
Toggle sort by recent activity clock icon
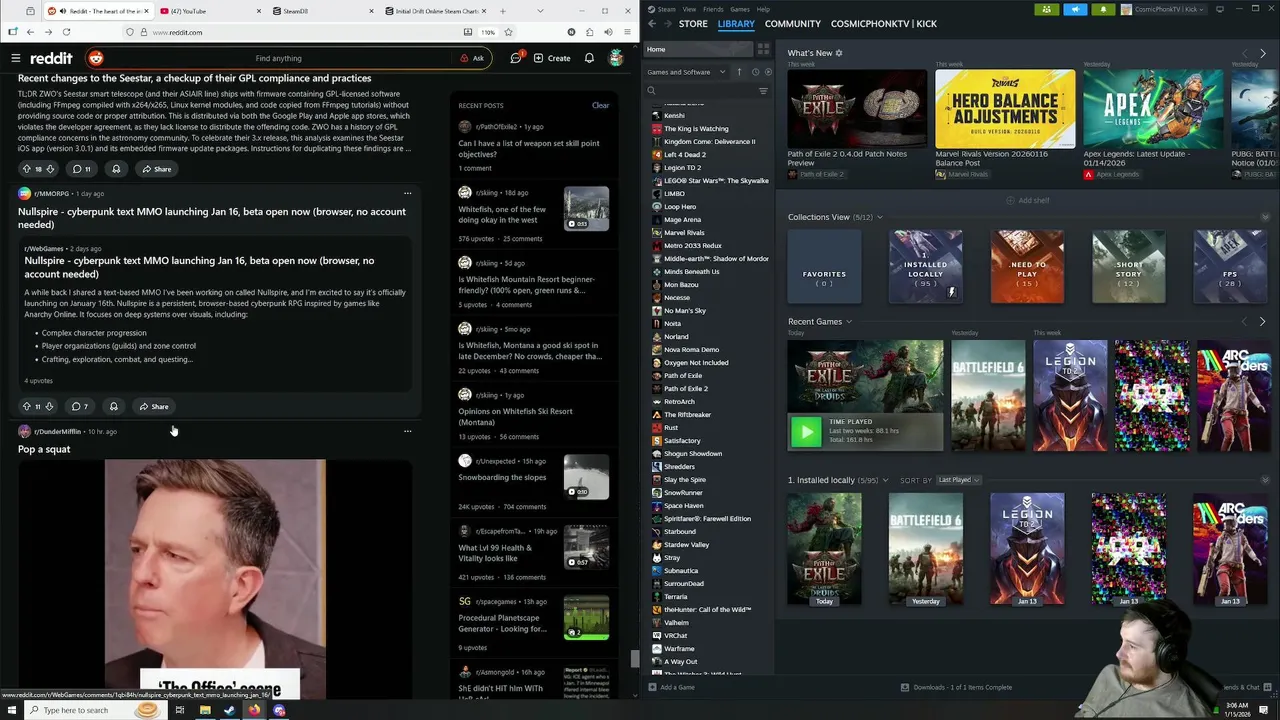coord(755,72)
